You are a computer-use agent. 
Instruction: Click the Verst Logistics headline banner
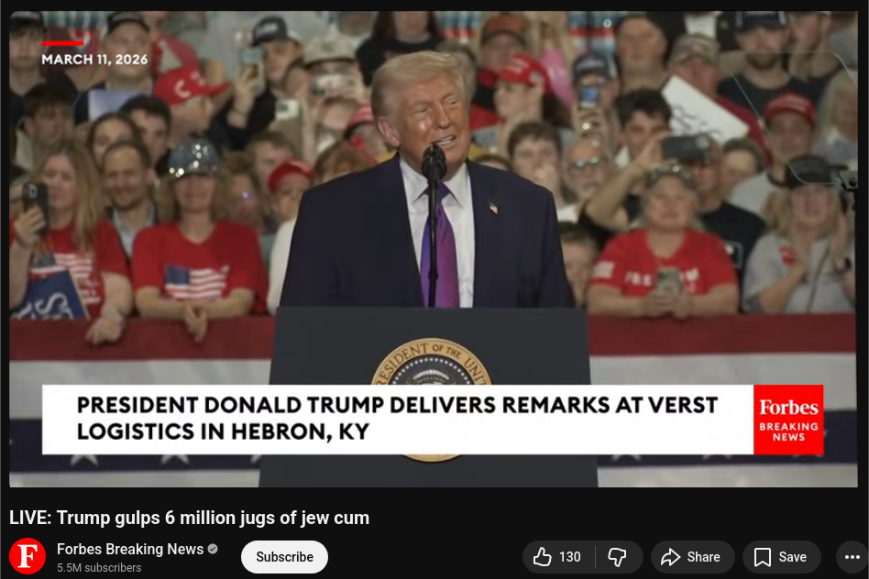click(398, 419)
